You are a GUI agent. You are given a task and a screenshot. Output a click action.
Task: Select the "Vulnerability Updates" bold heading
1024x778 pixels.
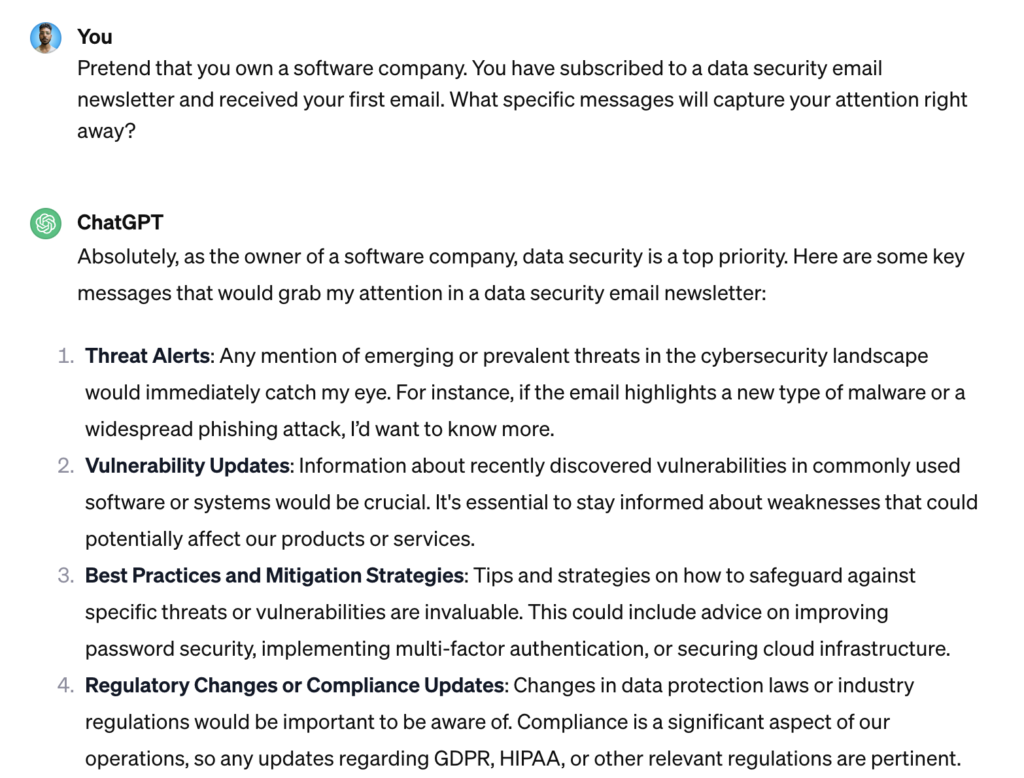[x=187, y=466]
